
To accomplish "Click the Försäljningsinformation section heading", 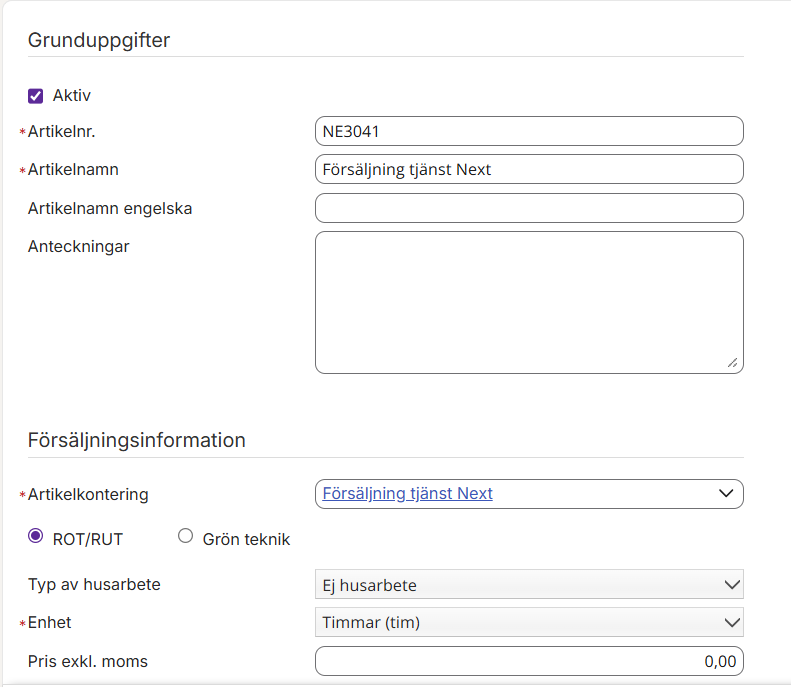I will coord(136,441).
